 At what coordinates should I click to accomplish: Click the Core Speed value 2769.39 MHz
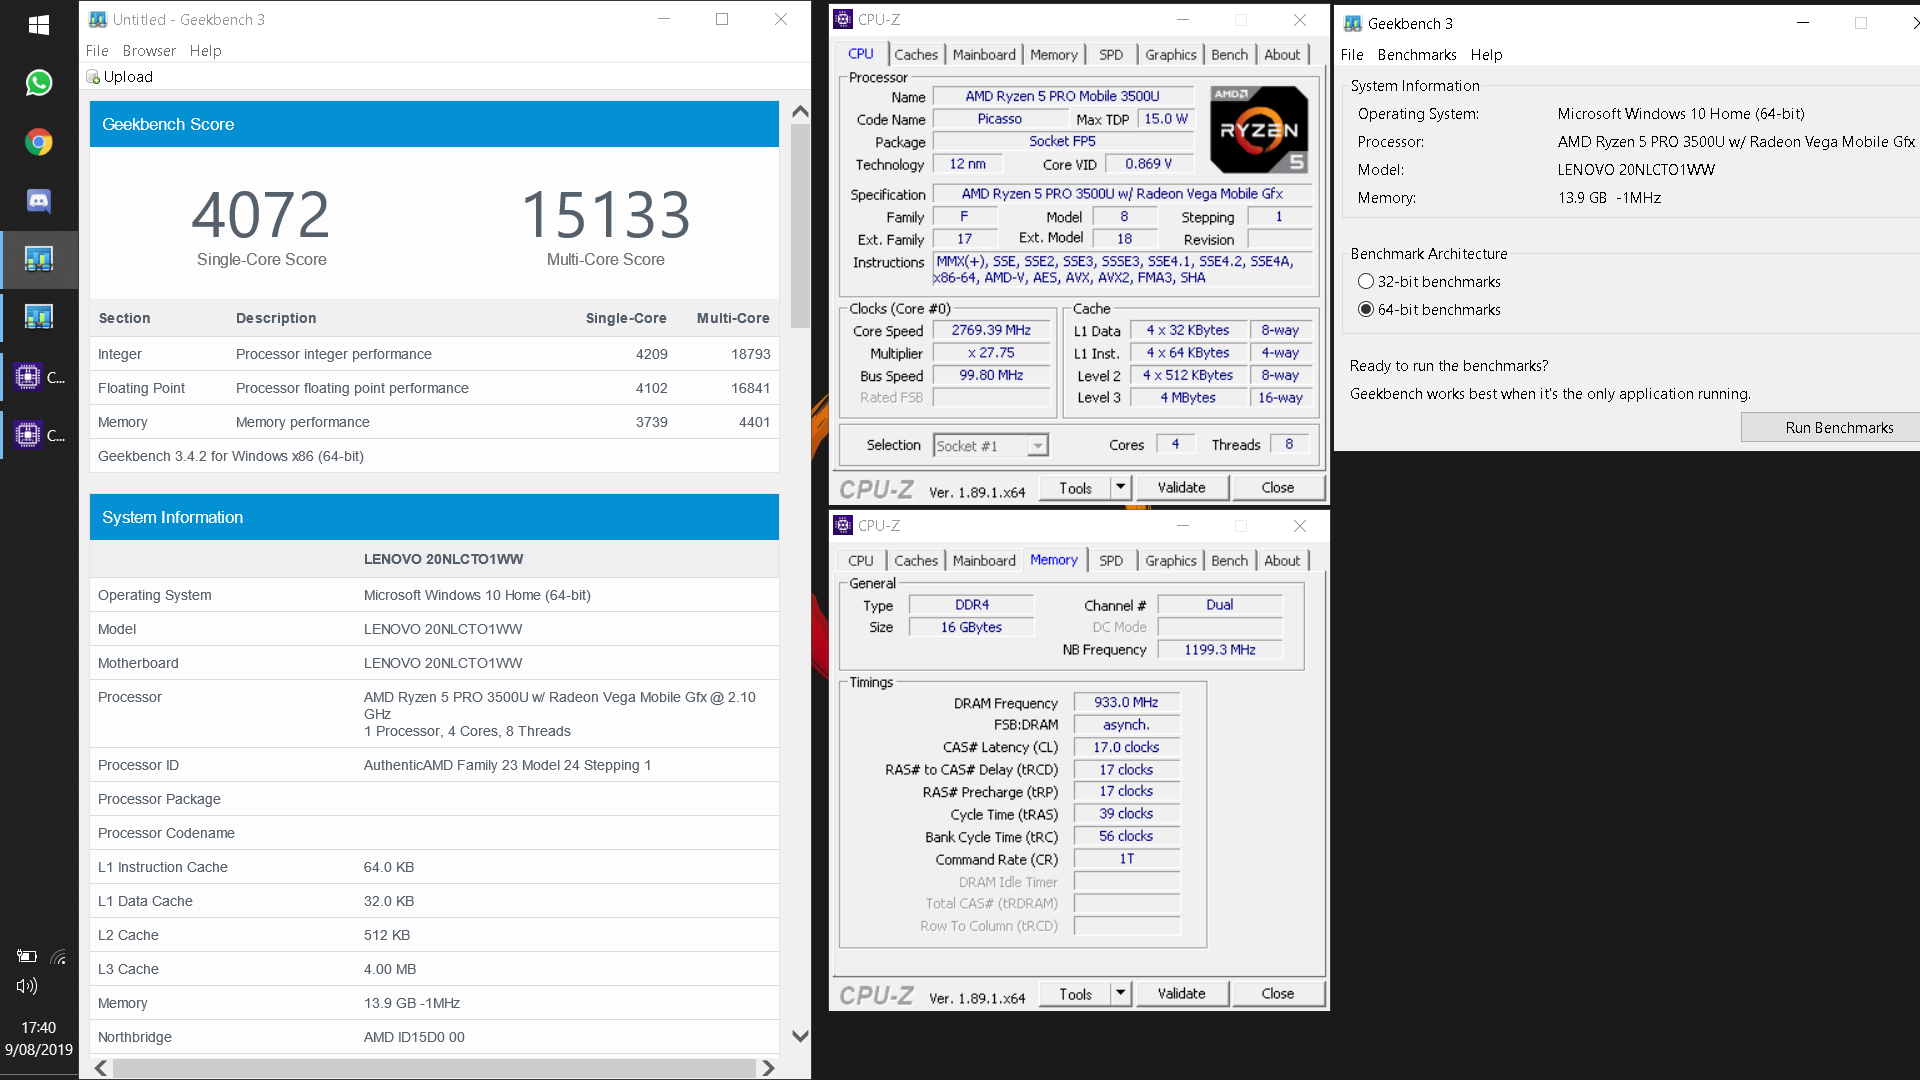tap(991, 330)
